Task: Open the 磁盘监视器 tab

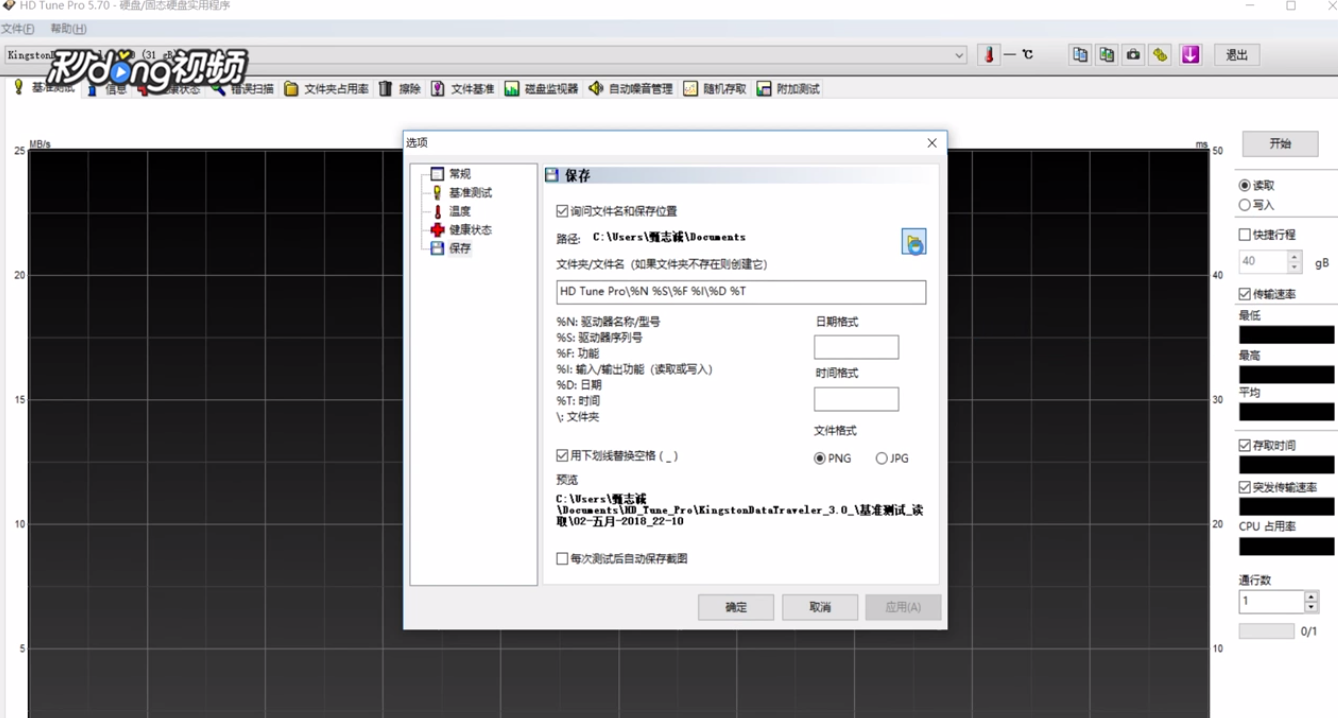Action: pos(541,89)
